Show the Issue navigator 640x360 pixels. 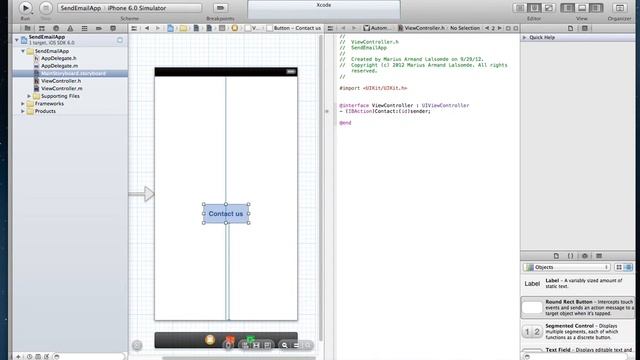[x=70, y=28]
